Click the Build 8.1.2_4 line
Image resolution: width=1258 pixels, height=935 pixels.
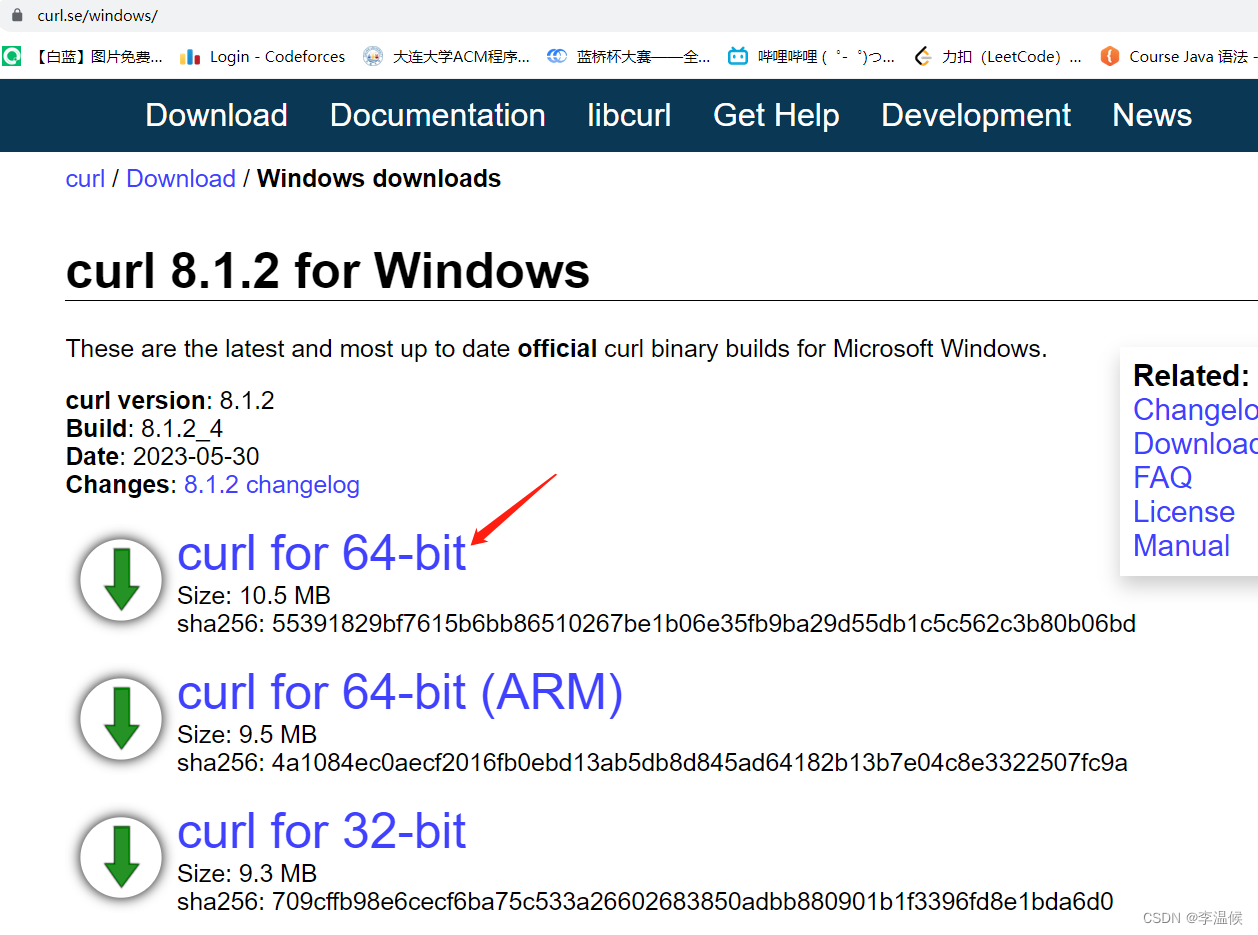pyautogui.click(x=145, y=429)
